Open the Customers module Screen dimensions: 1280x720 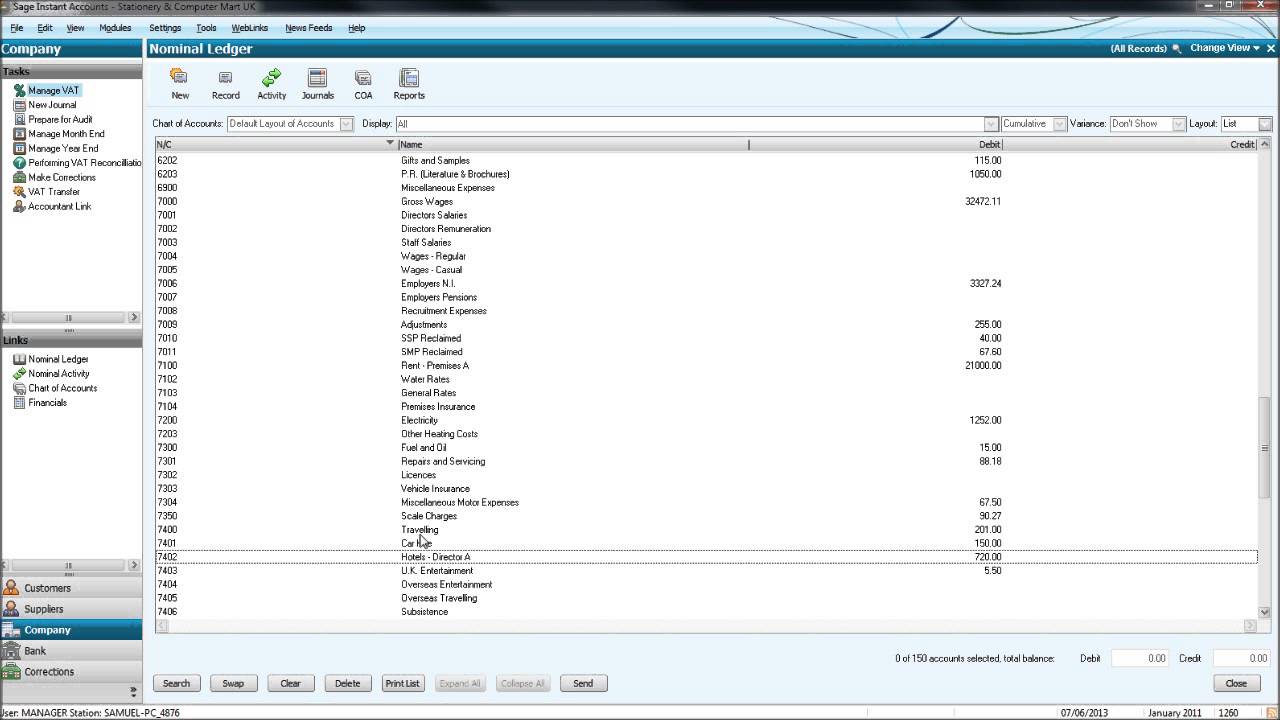coord(71,588)
